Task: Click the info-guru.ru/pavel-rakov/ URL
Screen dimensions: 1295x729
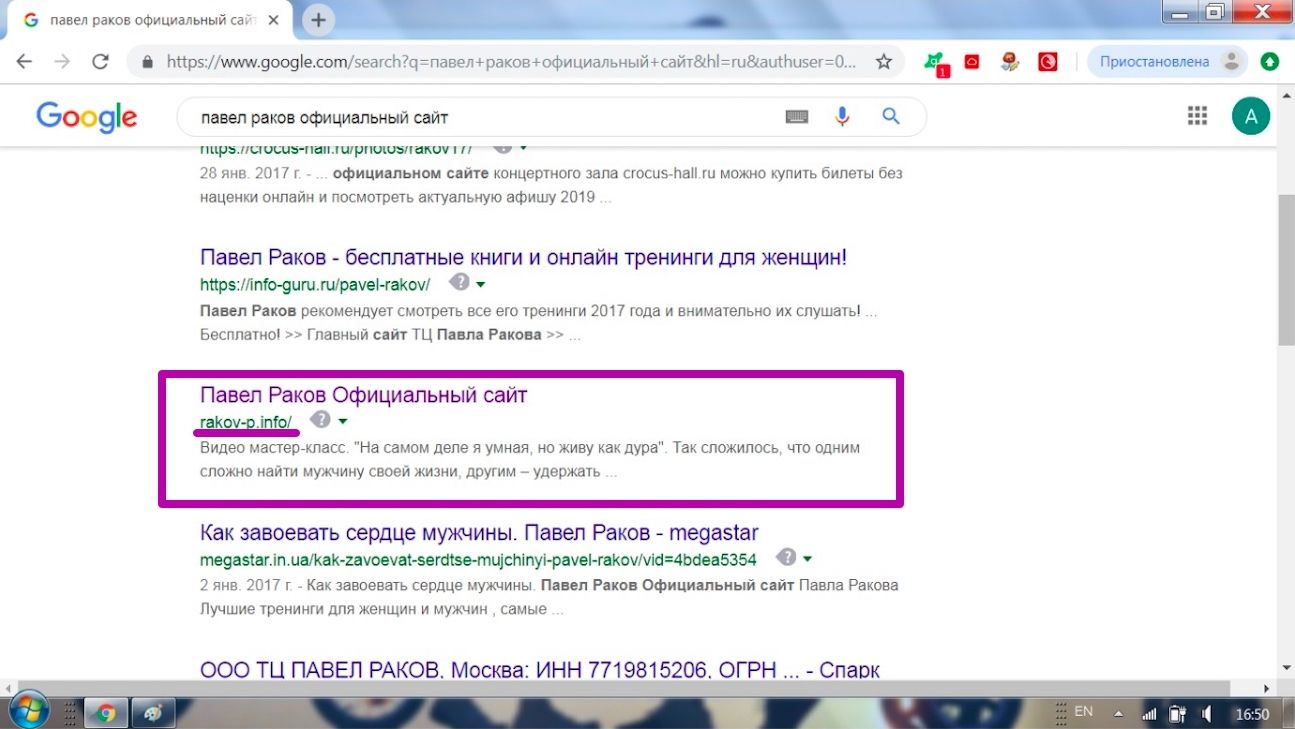Action: (315, 284)
